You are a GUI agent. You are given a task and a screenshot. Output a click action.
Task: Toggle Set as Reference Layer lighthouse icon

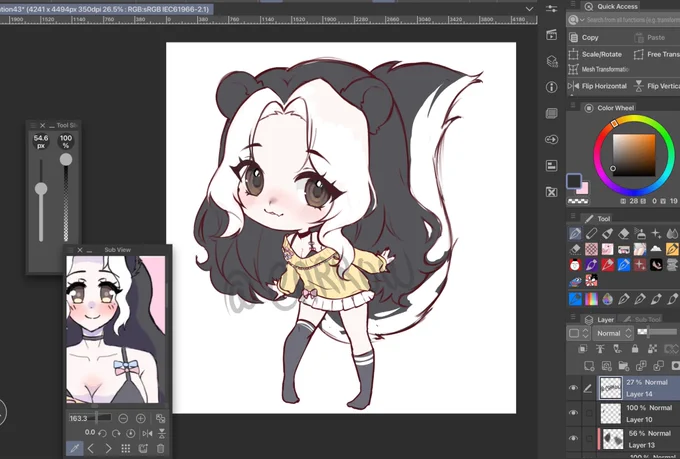tap(600, 348)
